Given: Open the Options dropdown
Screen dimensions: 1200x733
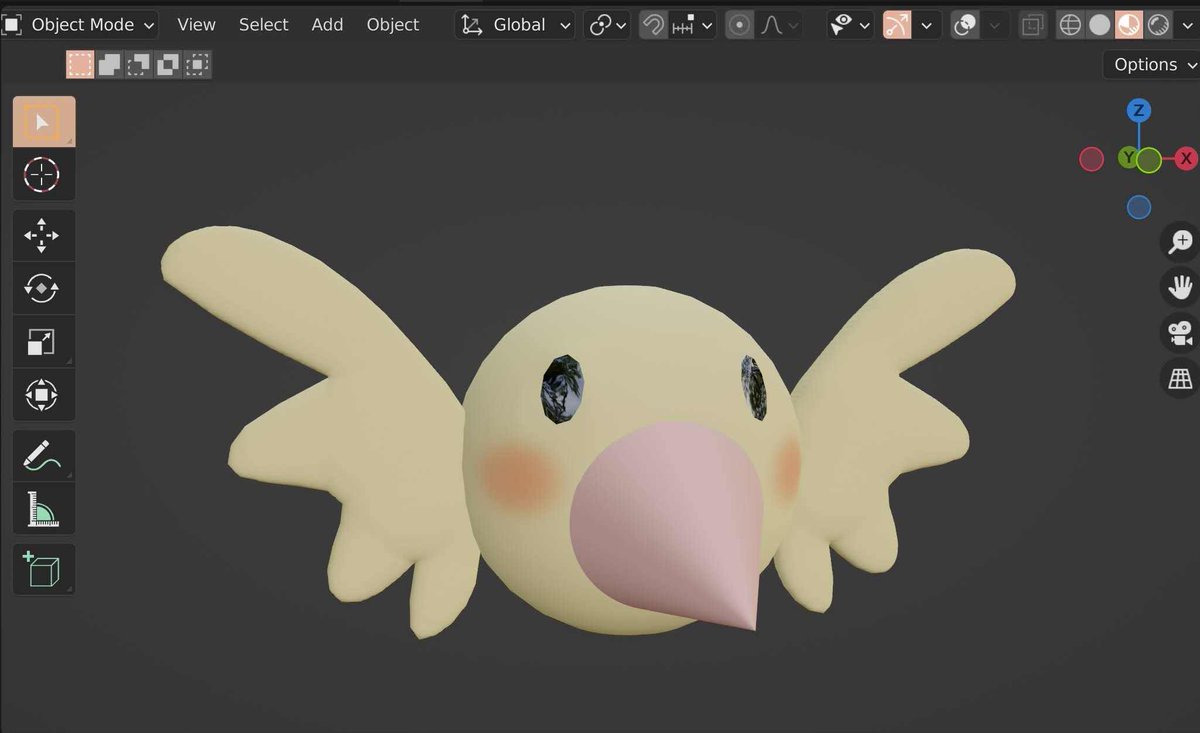Looking at the screenshot, I should 1151,65.
